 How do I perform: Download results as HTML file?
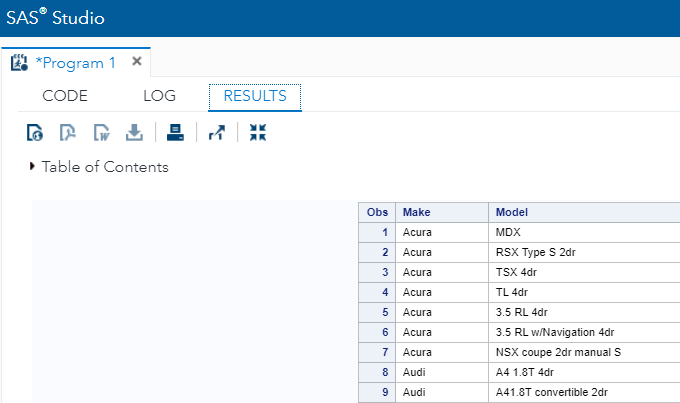[36, 132]
